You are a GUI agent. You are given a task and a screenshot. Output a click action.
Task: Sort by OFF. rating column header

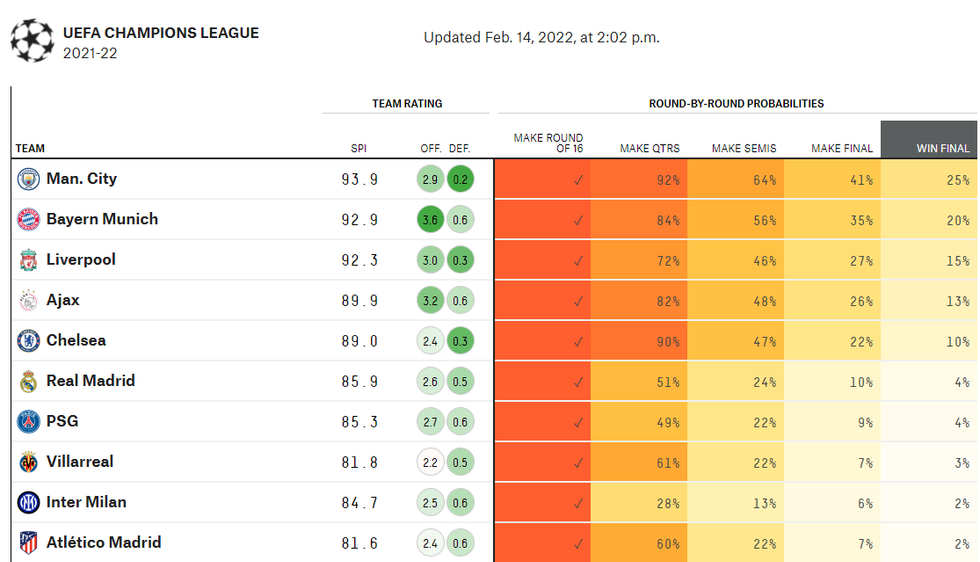click(431, 149)
